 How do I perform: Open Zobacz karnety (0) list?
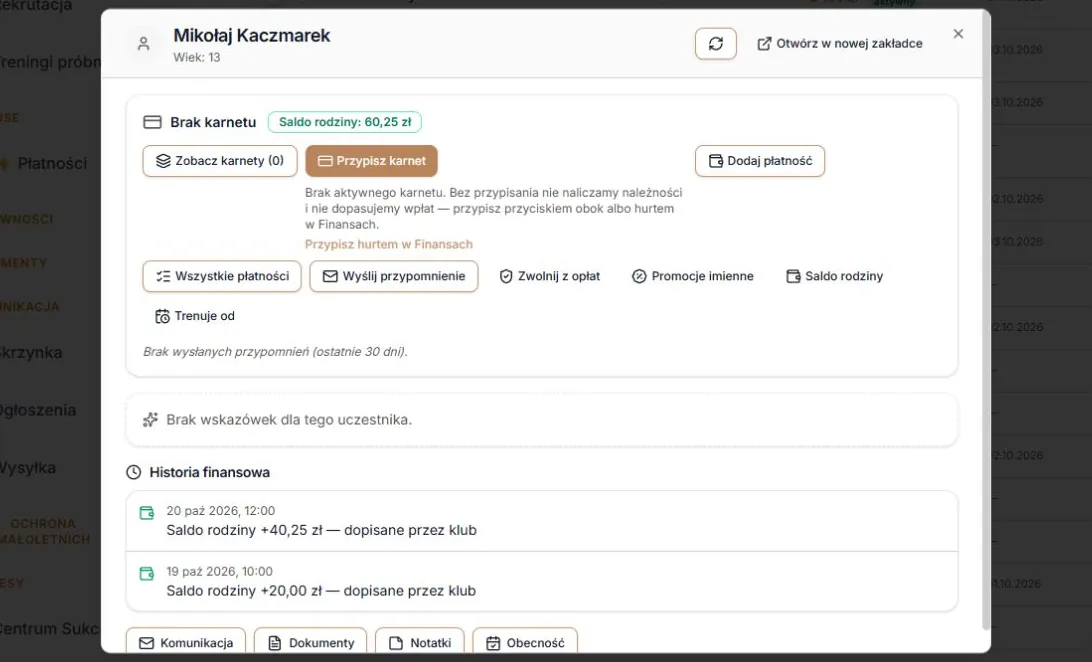pos(220,161)
